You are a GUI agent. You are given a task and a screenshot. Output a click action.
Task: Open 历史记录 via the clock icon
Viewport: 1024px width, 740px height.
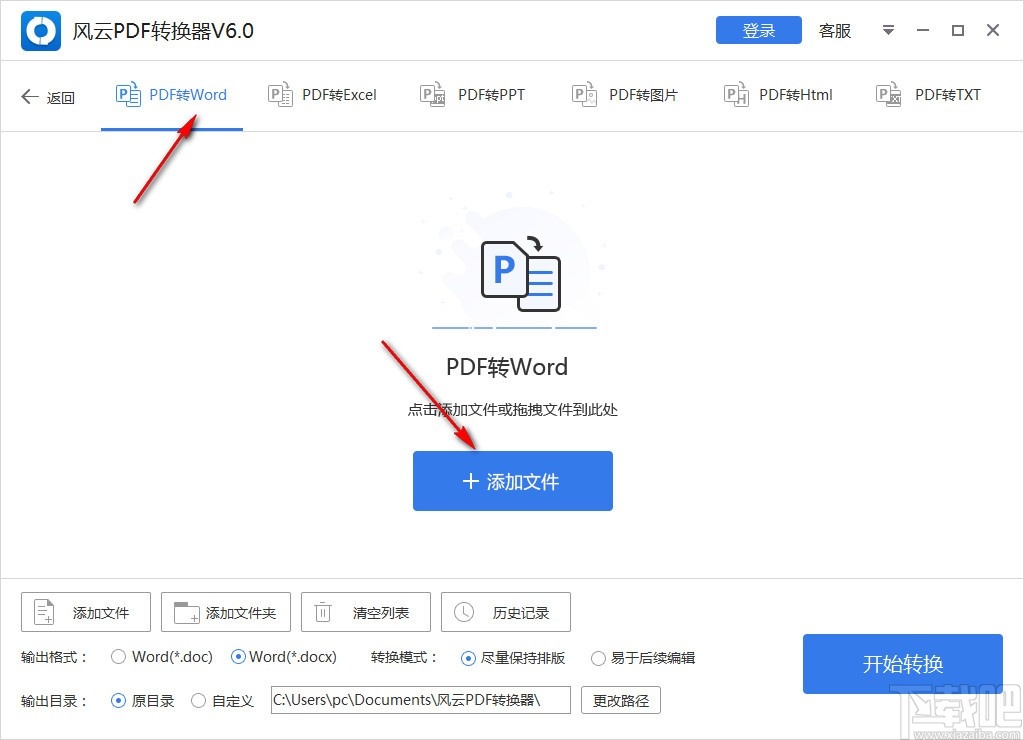[x=463, y=611]
